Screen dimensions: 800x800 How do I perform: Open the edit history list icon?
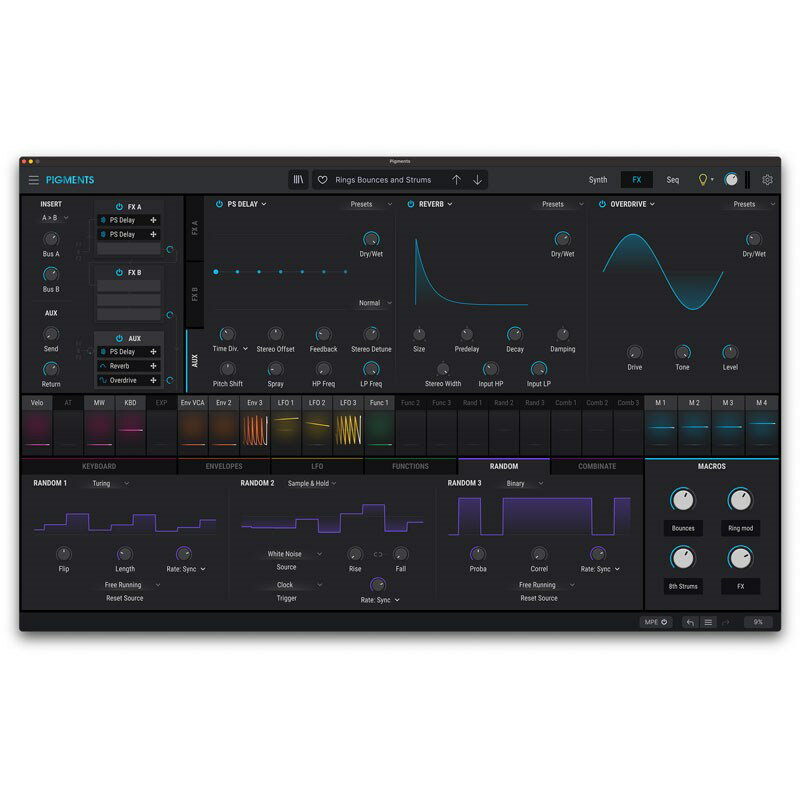click(x=708, y=622)
